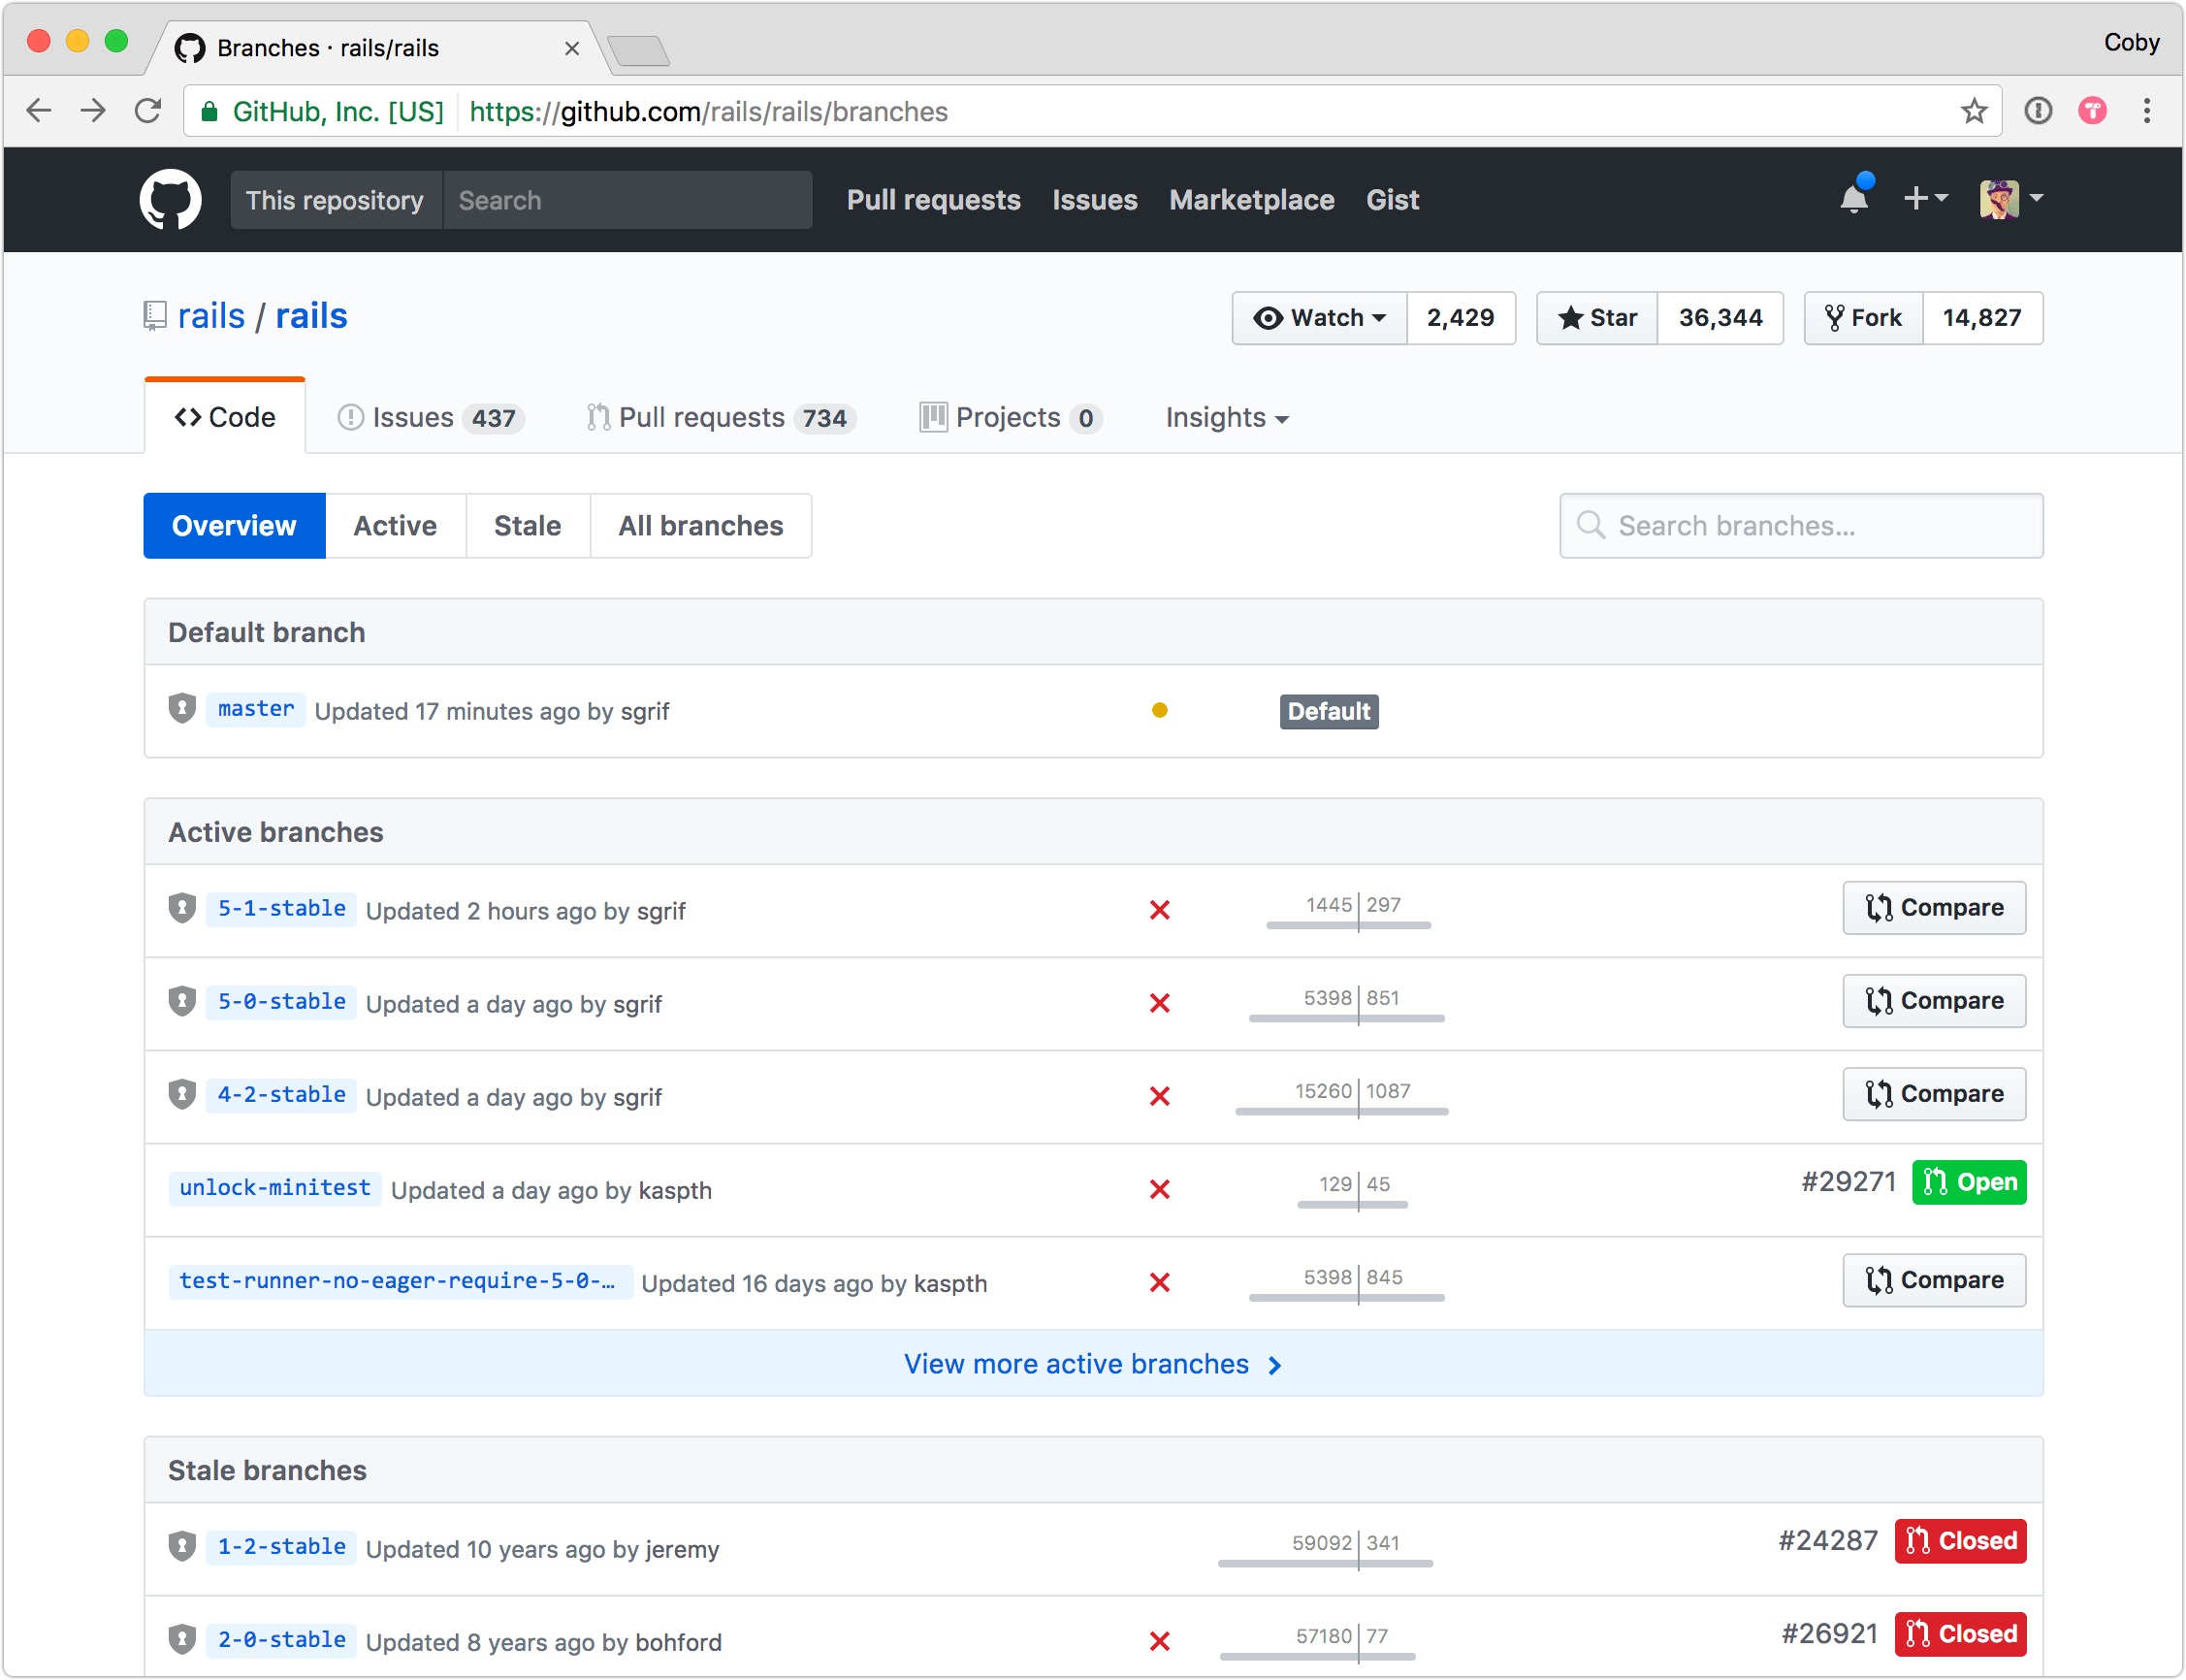Compare the 5-0-stable branch
The image size is (2186, 1680).
click(1933, 1001)
